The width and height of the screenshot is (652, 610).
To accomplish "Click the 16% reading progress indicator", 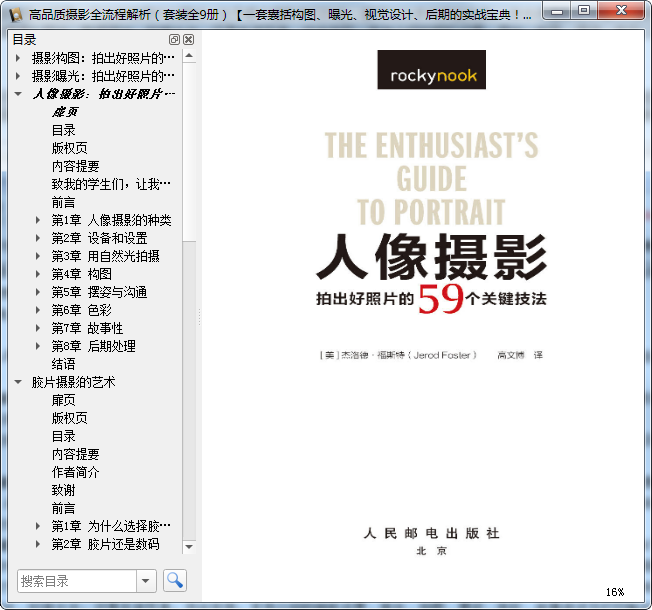I will (615, 592).
